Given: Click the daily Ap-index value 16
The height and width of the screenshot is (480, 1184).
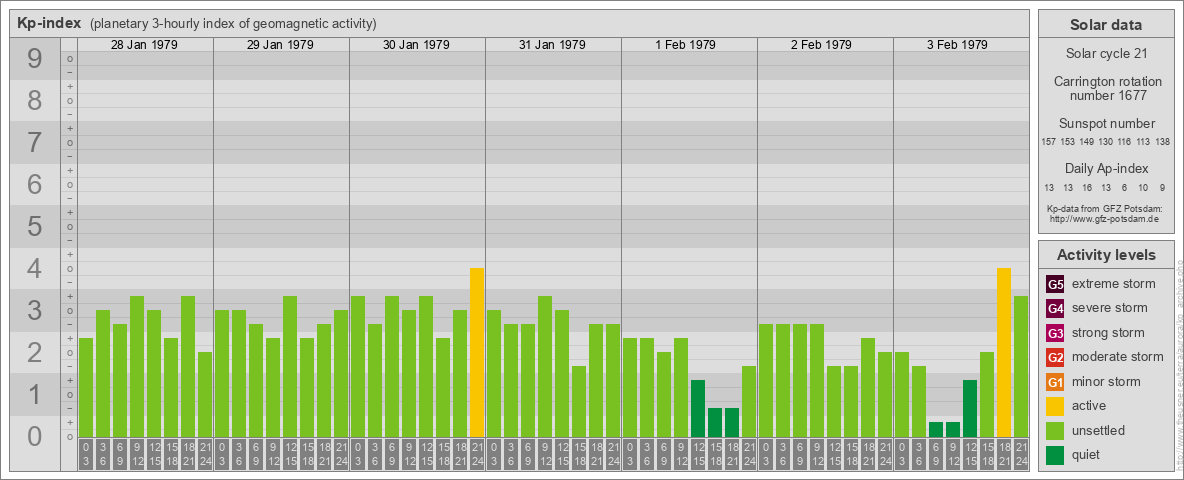Looking at the screenshot, I should (x=1087, y=187).
